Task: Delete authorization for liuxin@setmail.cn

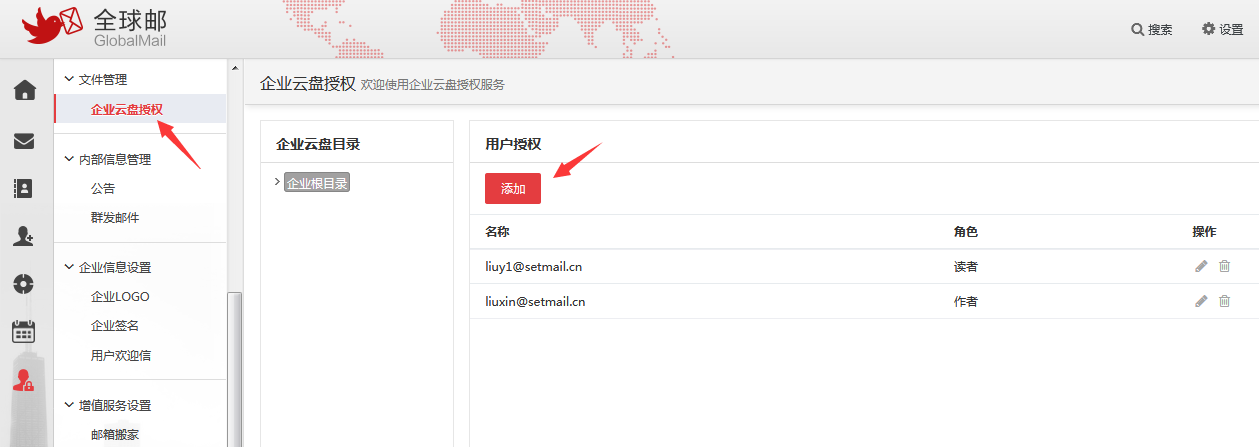Action: tap(1224, 301)
